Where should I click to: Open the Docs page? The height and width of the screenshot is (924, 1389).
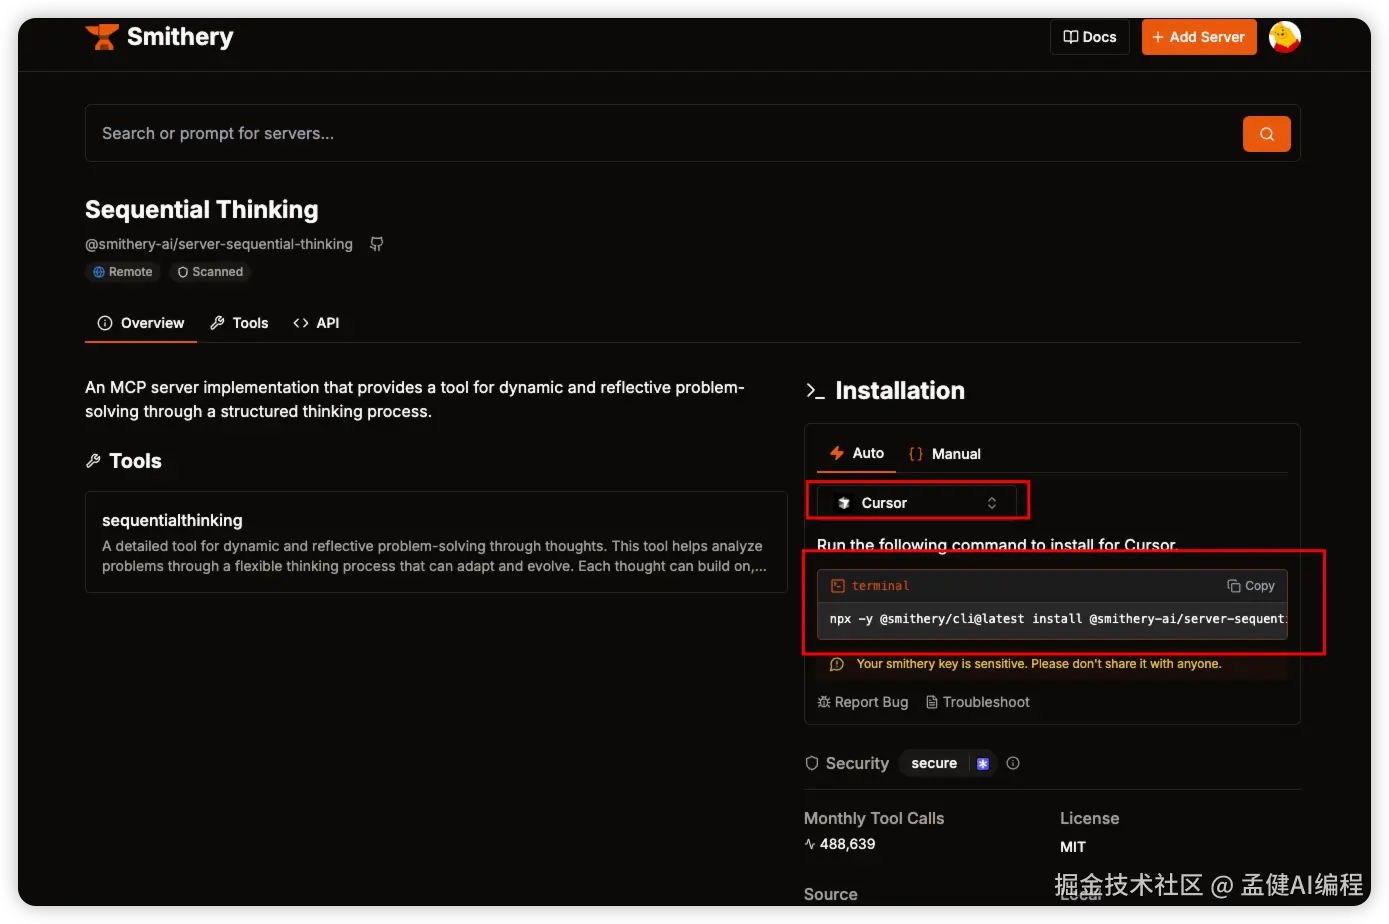click(1089, 37)
